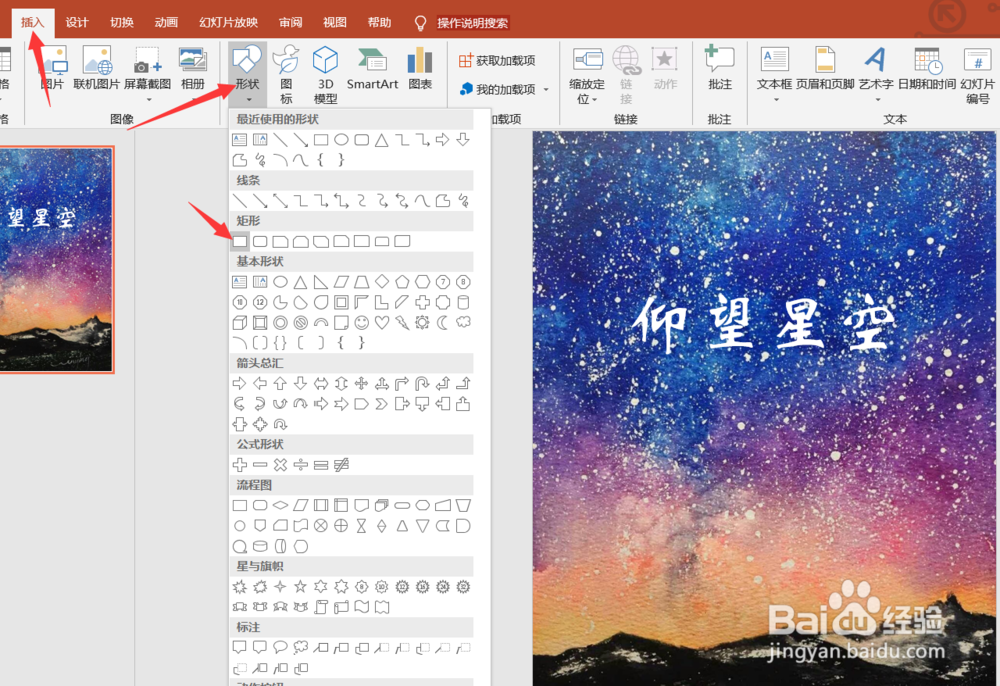Open the 设计 ribbon tab
The height and width of the screenshot is (686, 1000).
(77, 22)
